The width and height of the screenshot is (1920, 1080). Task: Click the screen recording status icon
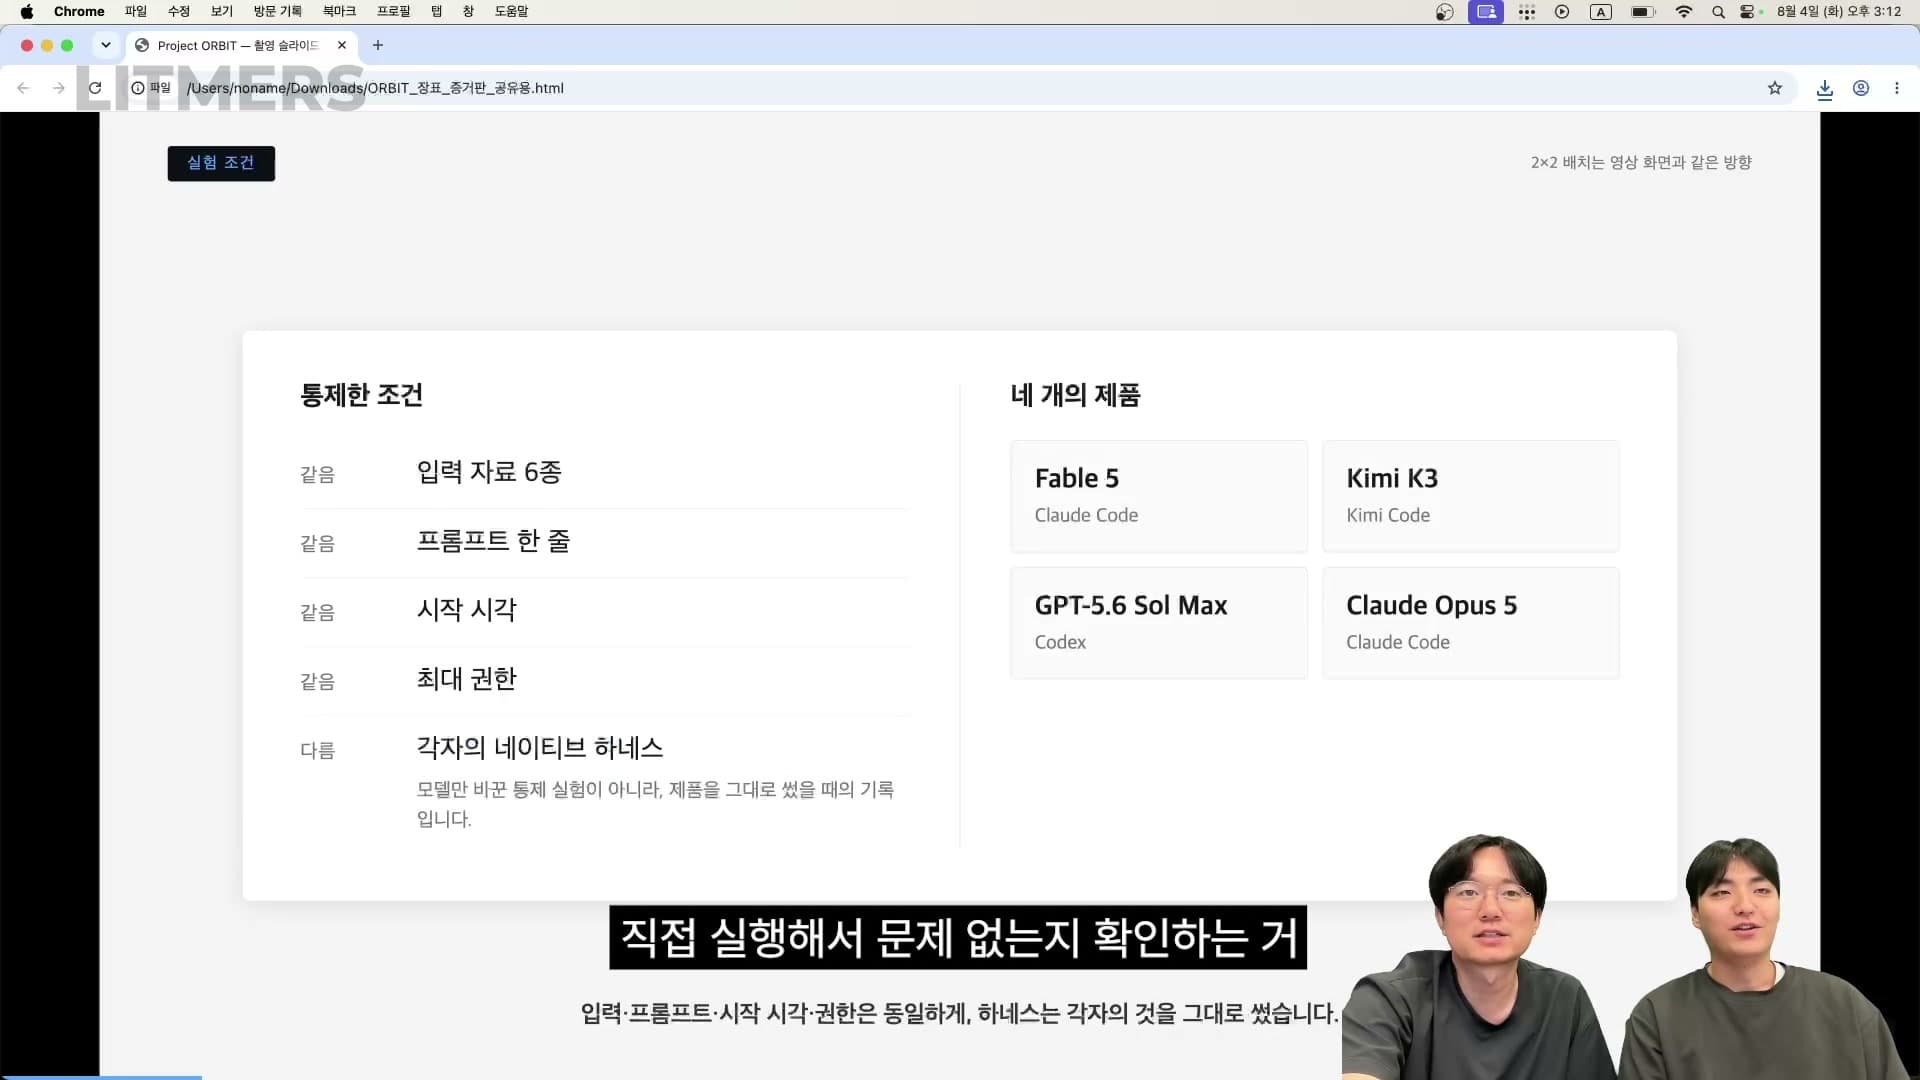1486,12
